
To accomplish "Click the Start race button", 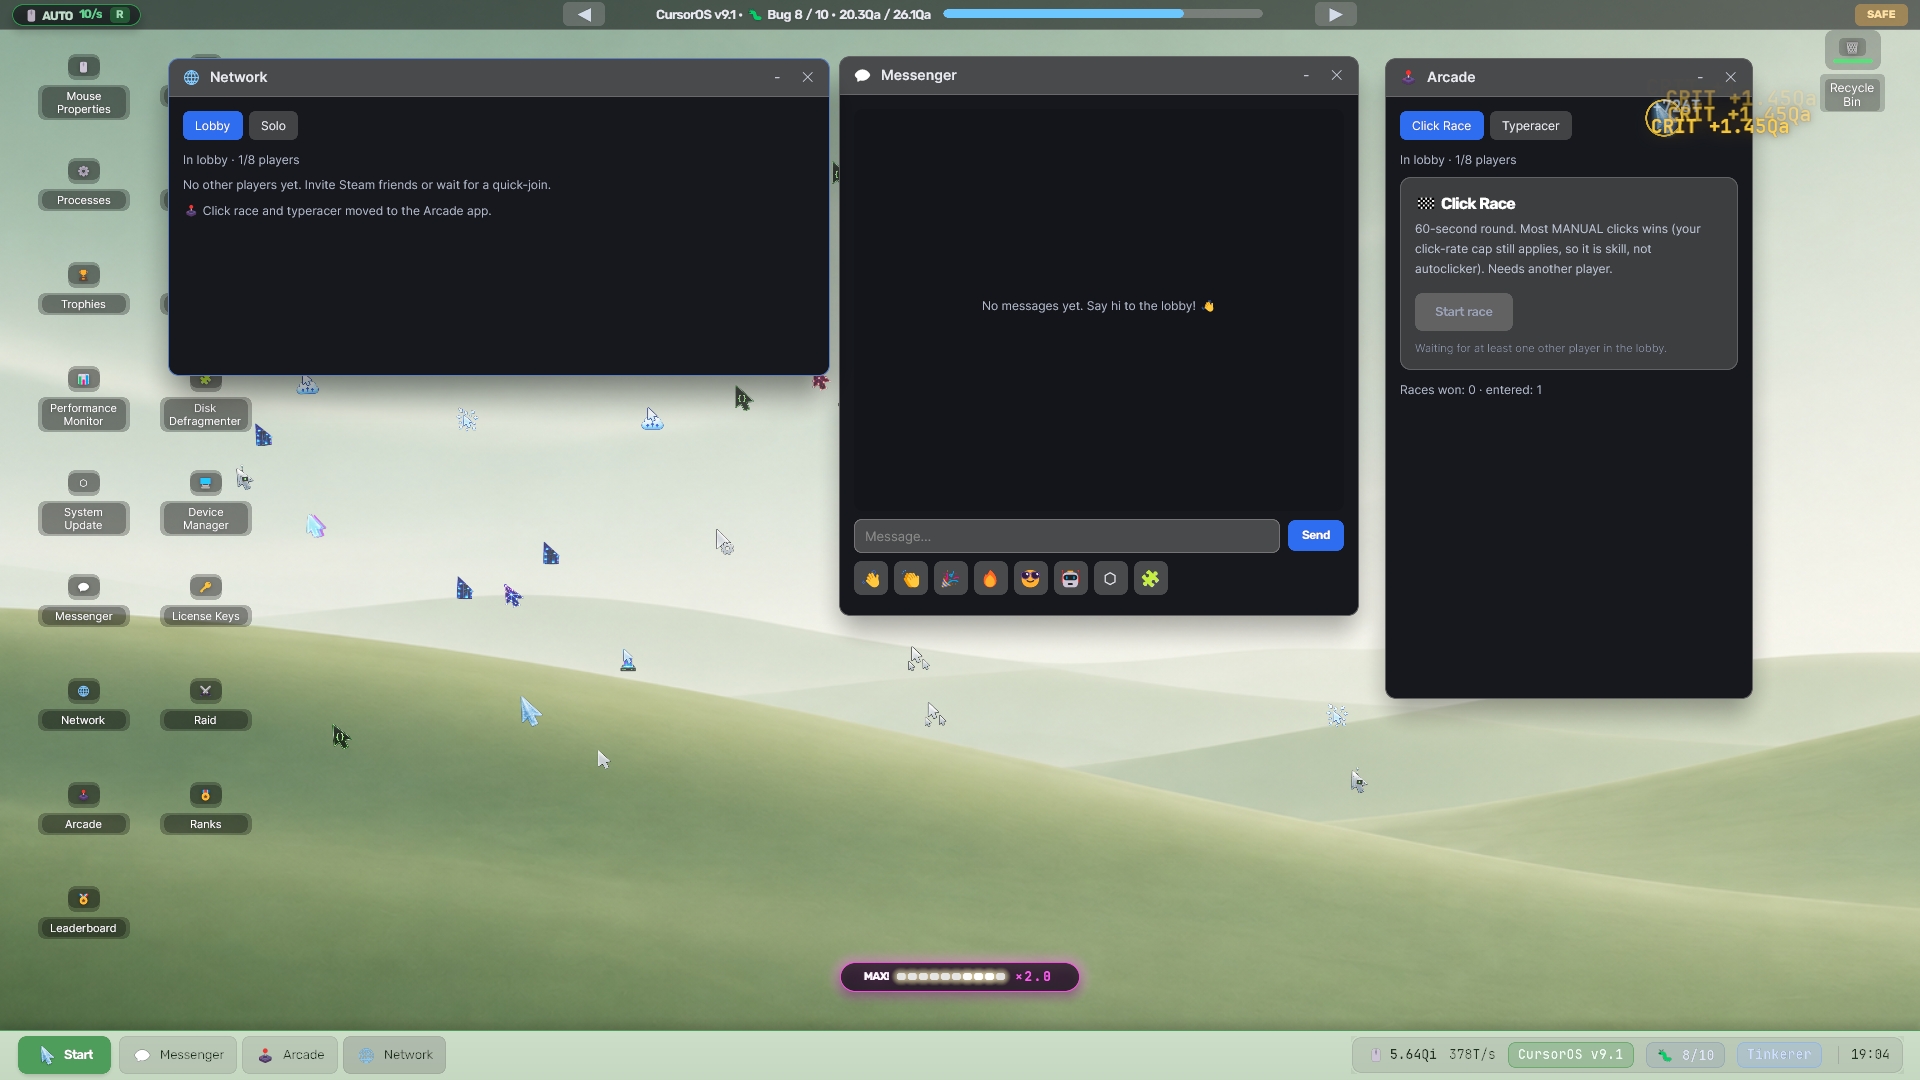I will (1463, 312).
